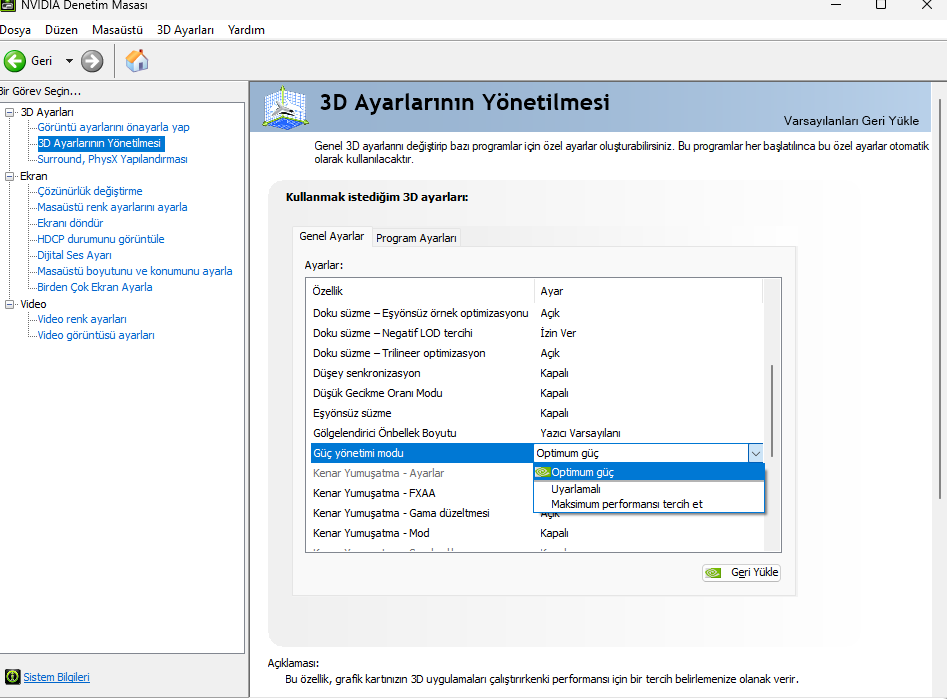This screenshot has width=947, height=699.
Task: Go back with the green Geri arrow
Action: click(15, 61)
